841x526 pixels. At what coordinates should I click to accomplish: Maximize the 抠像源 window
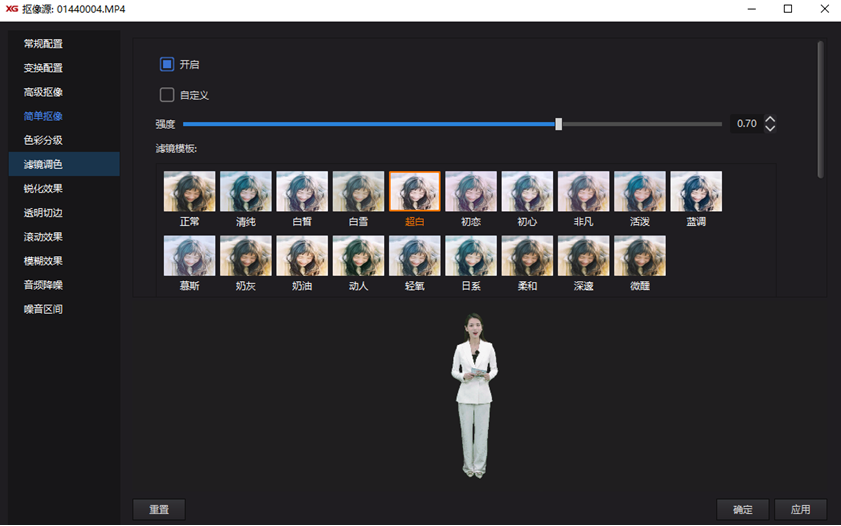click(788, 9)
